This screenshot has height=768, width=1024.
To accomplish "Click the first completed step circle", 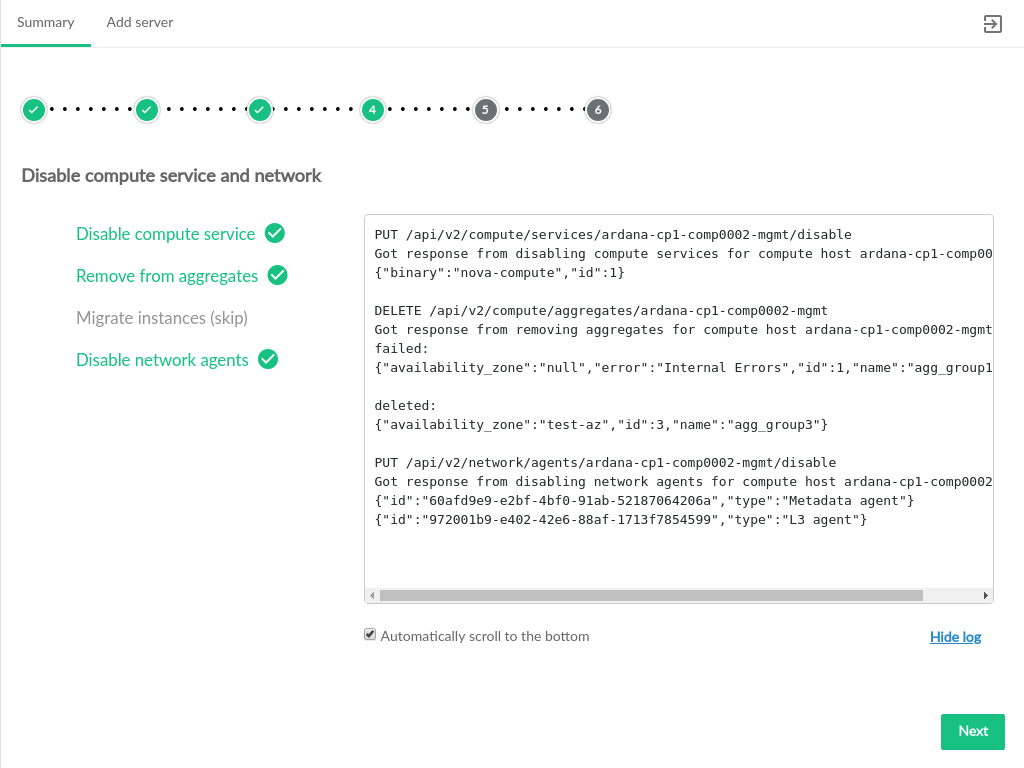I will coord(34,109).
